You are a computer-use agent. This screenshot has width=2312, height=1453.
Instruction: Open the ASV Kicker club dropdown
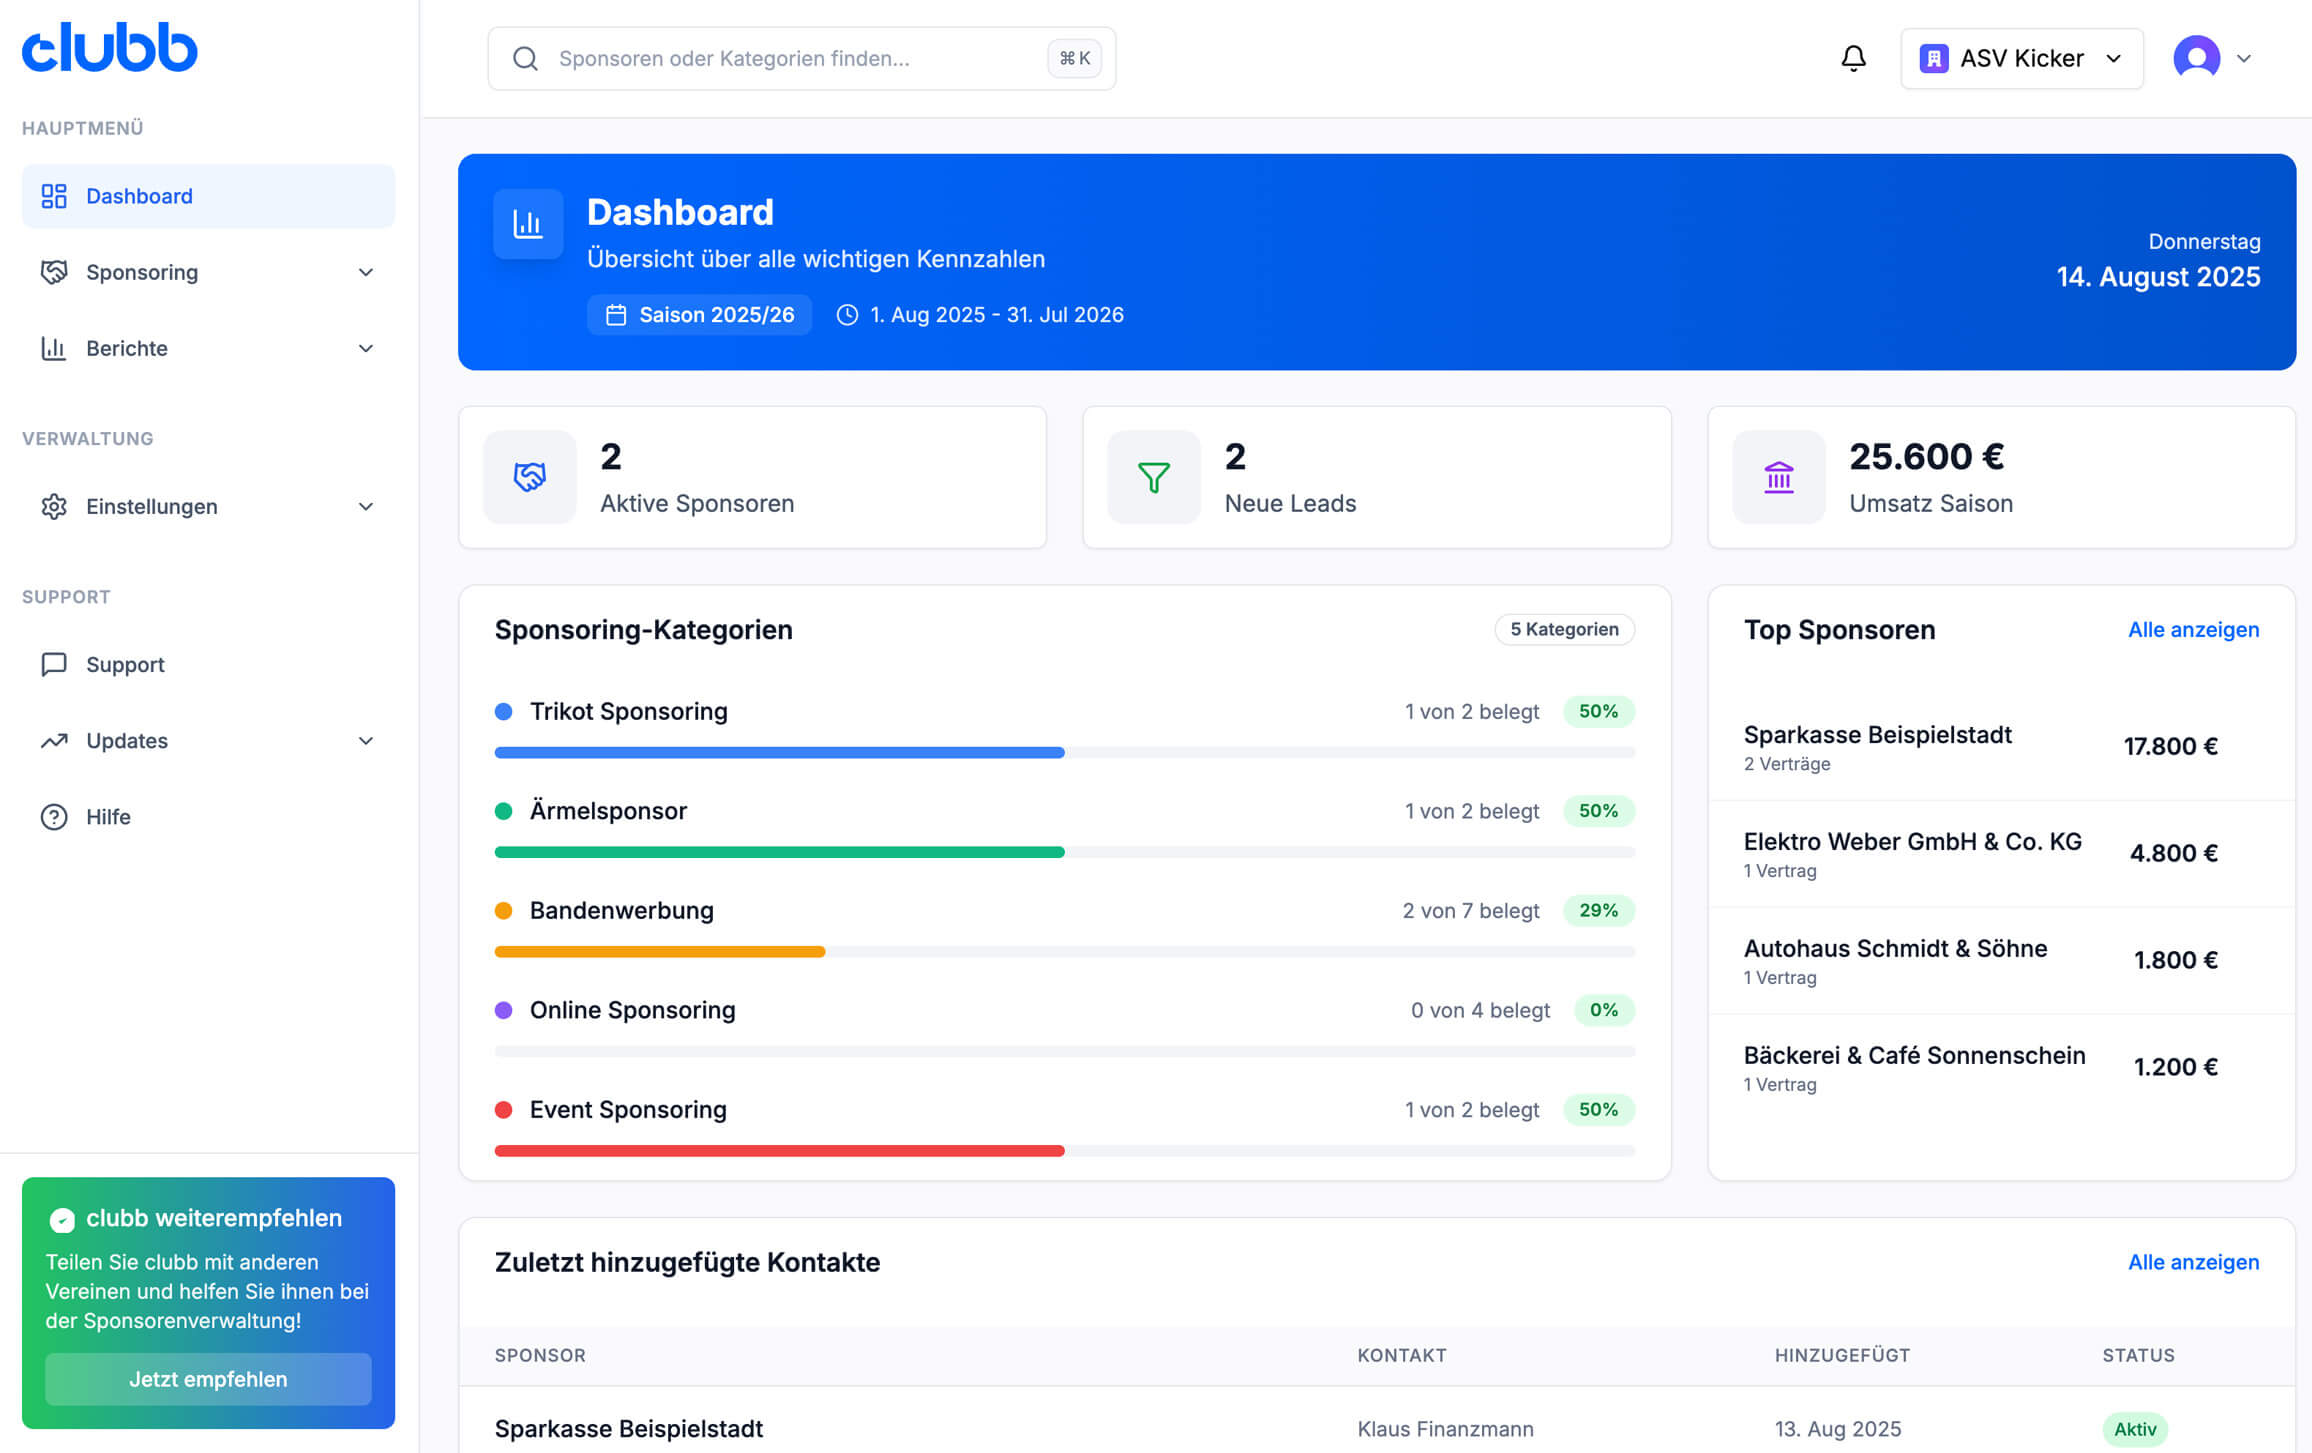pyautogui.click(x=2021, y=59)
